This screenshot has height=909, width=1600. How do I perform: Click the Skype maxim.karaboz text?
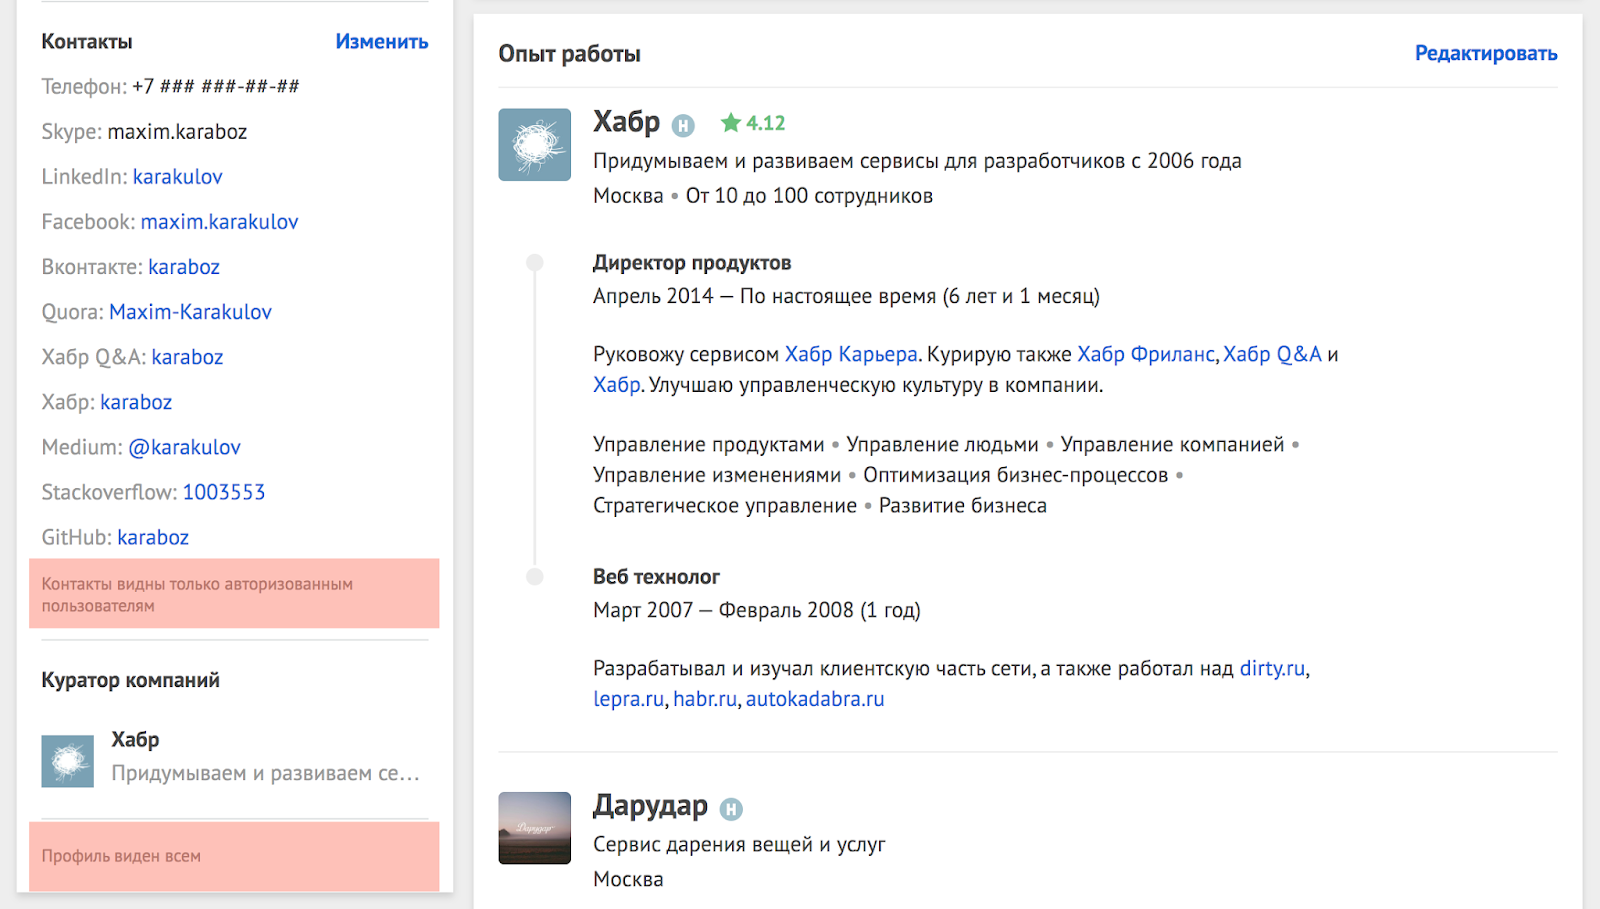(177, 132)
